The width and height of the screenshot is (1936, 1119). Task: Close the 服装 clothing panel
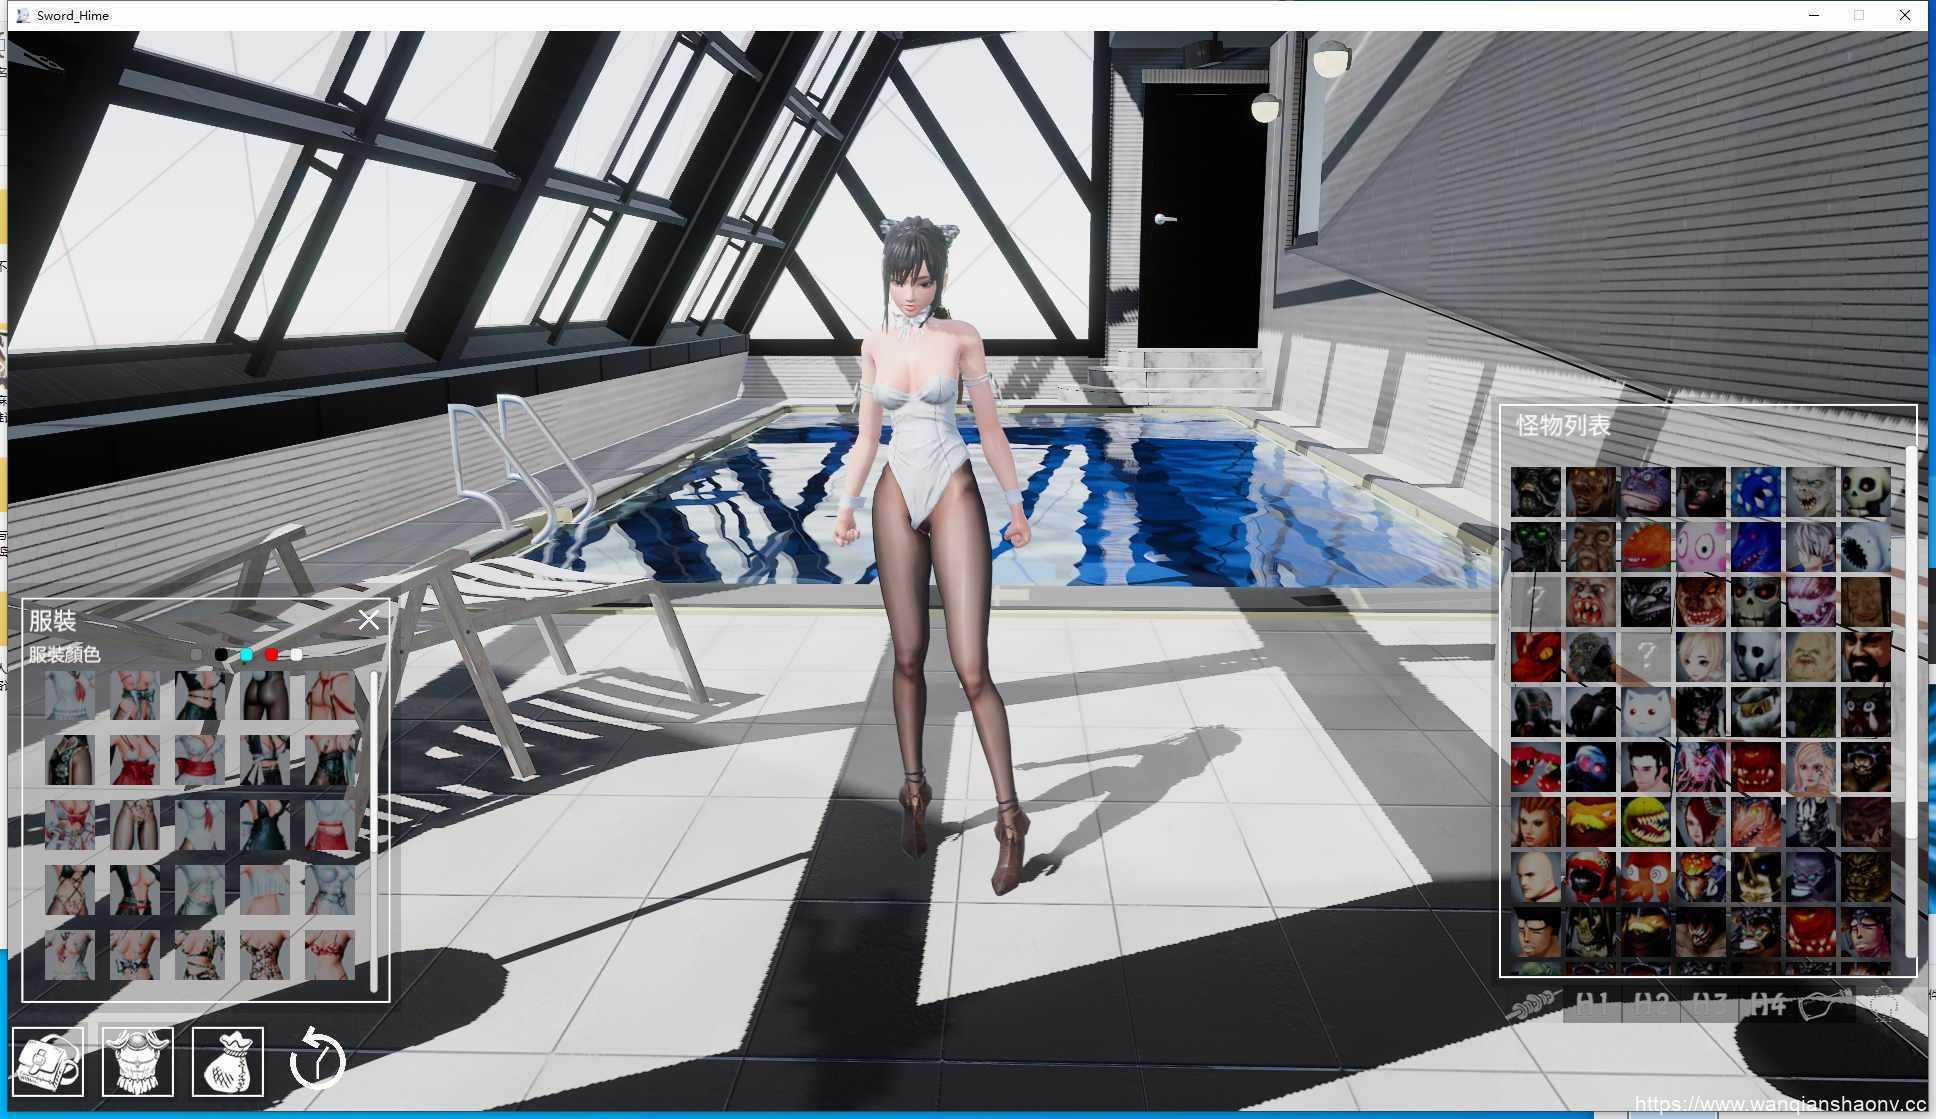pos(369,620)
